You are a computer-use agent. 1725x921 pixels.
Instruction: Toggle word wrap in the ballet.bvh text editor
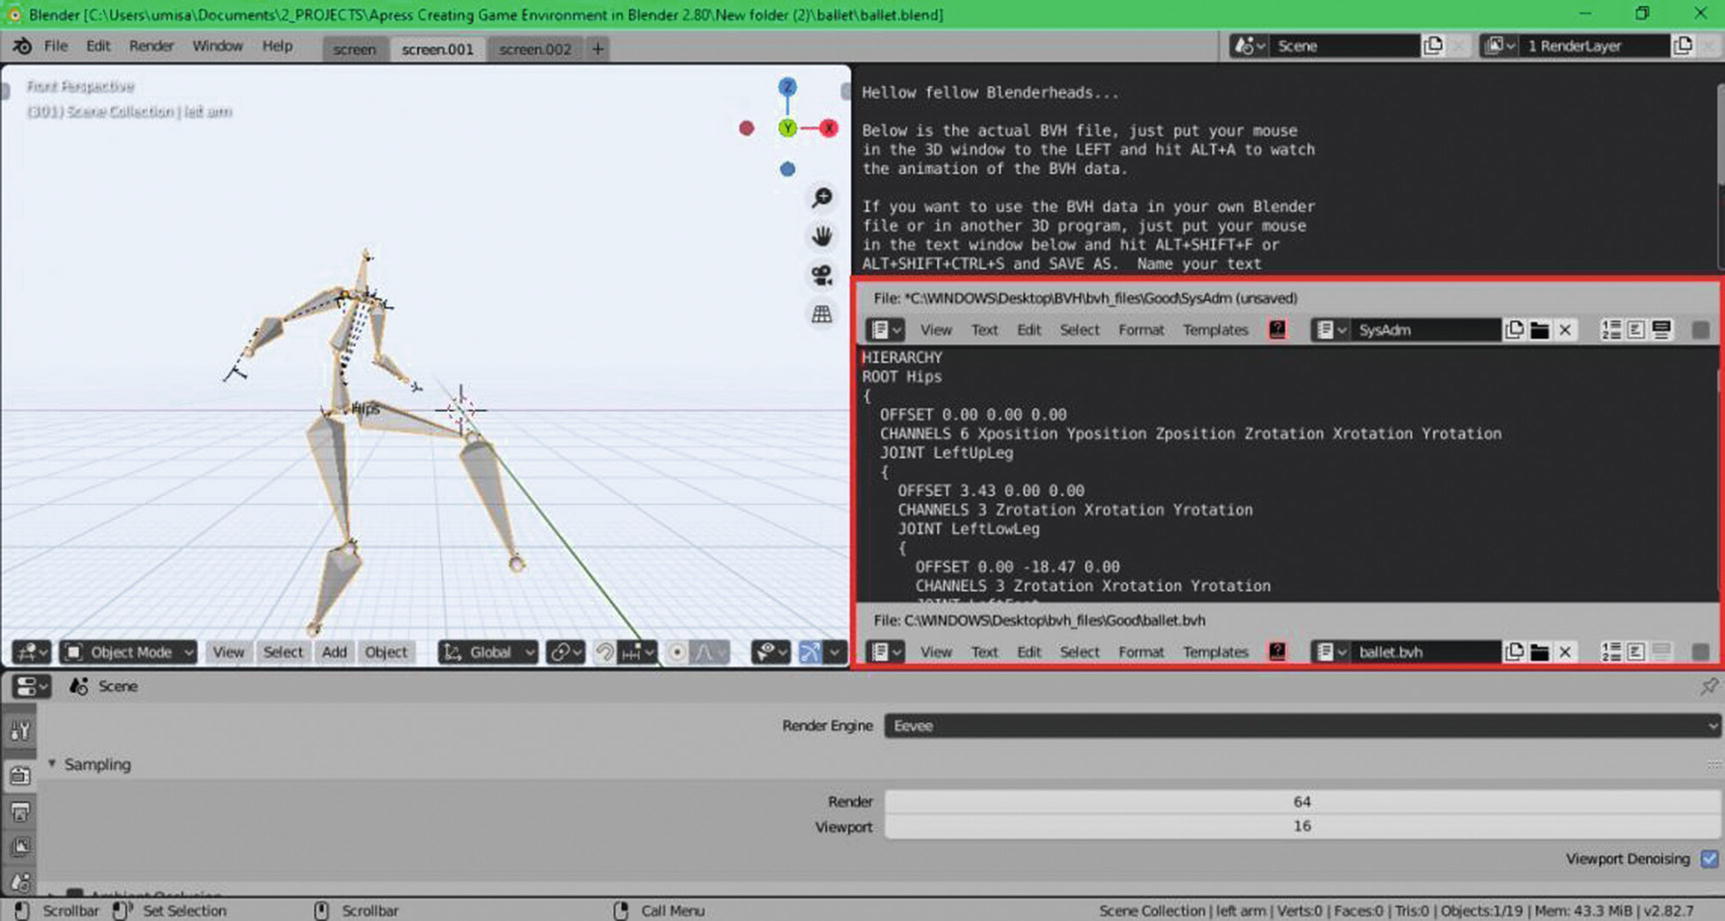tap(1636, 652)
